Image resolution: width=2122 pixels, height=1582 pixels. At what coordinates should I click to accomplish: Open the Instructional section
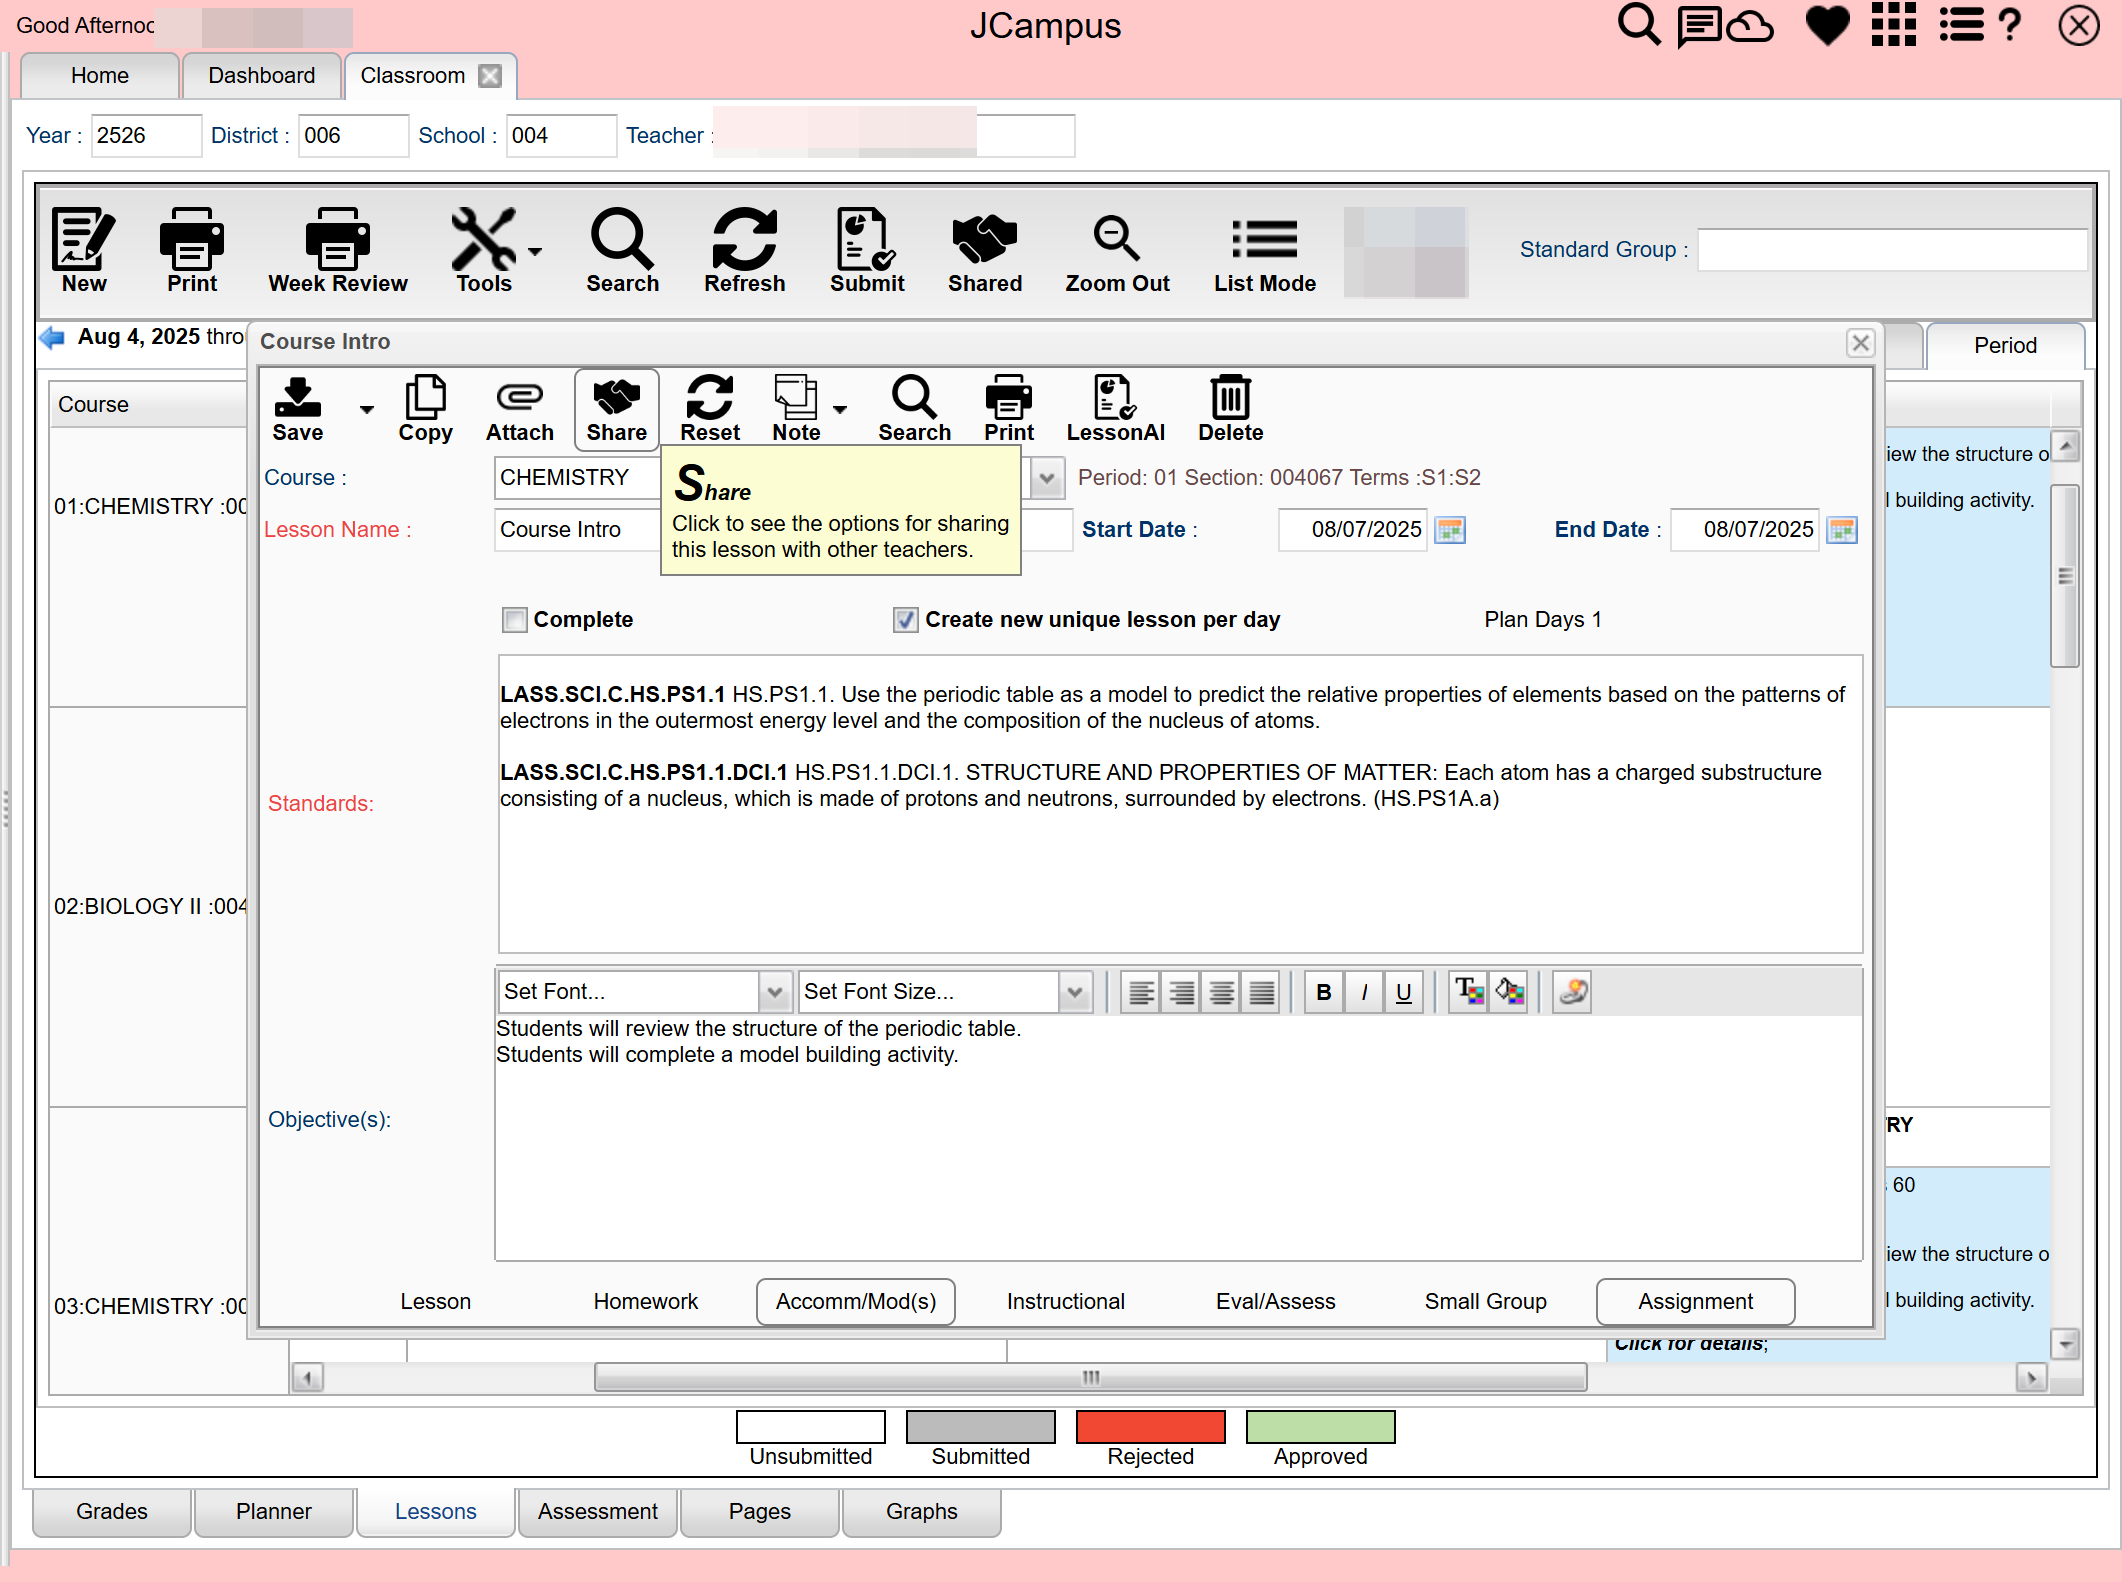tap(1066, 1301)
